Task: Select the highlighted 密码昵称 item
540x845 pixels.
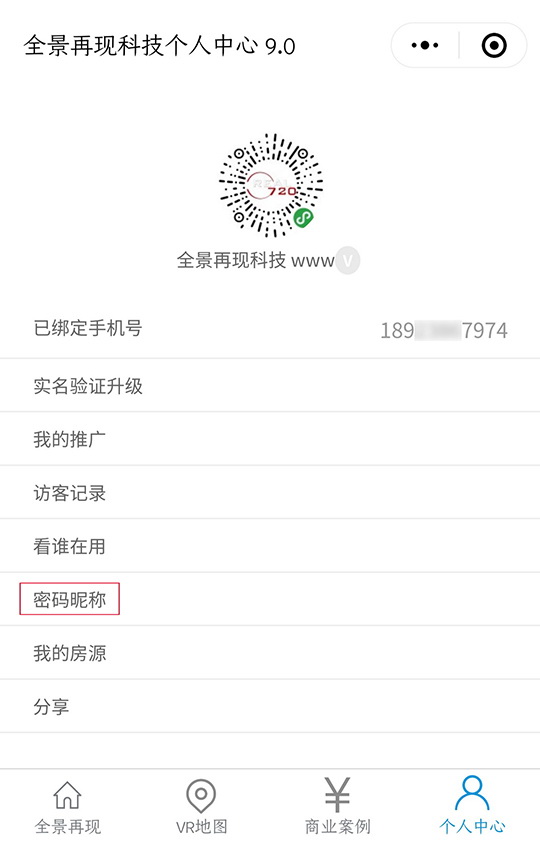Action: click(70, 599)
